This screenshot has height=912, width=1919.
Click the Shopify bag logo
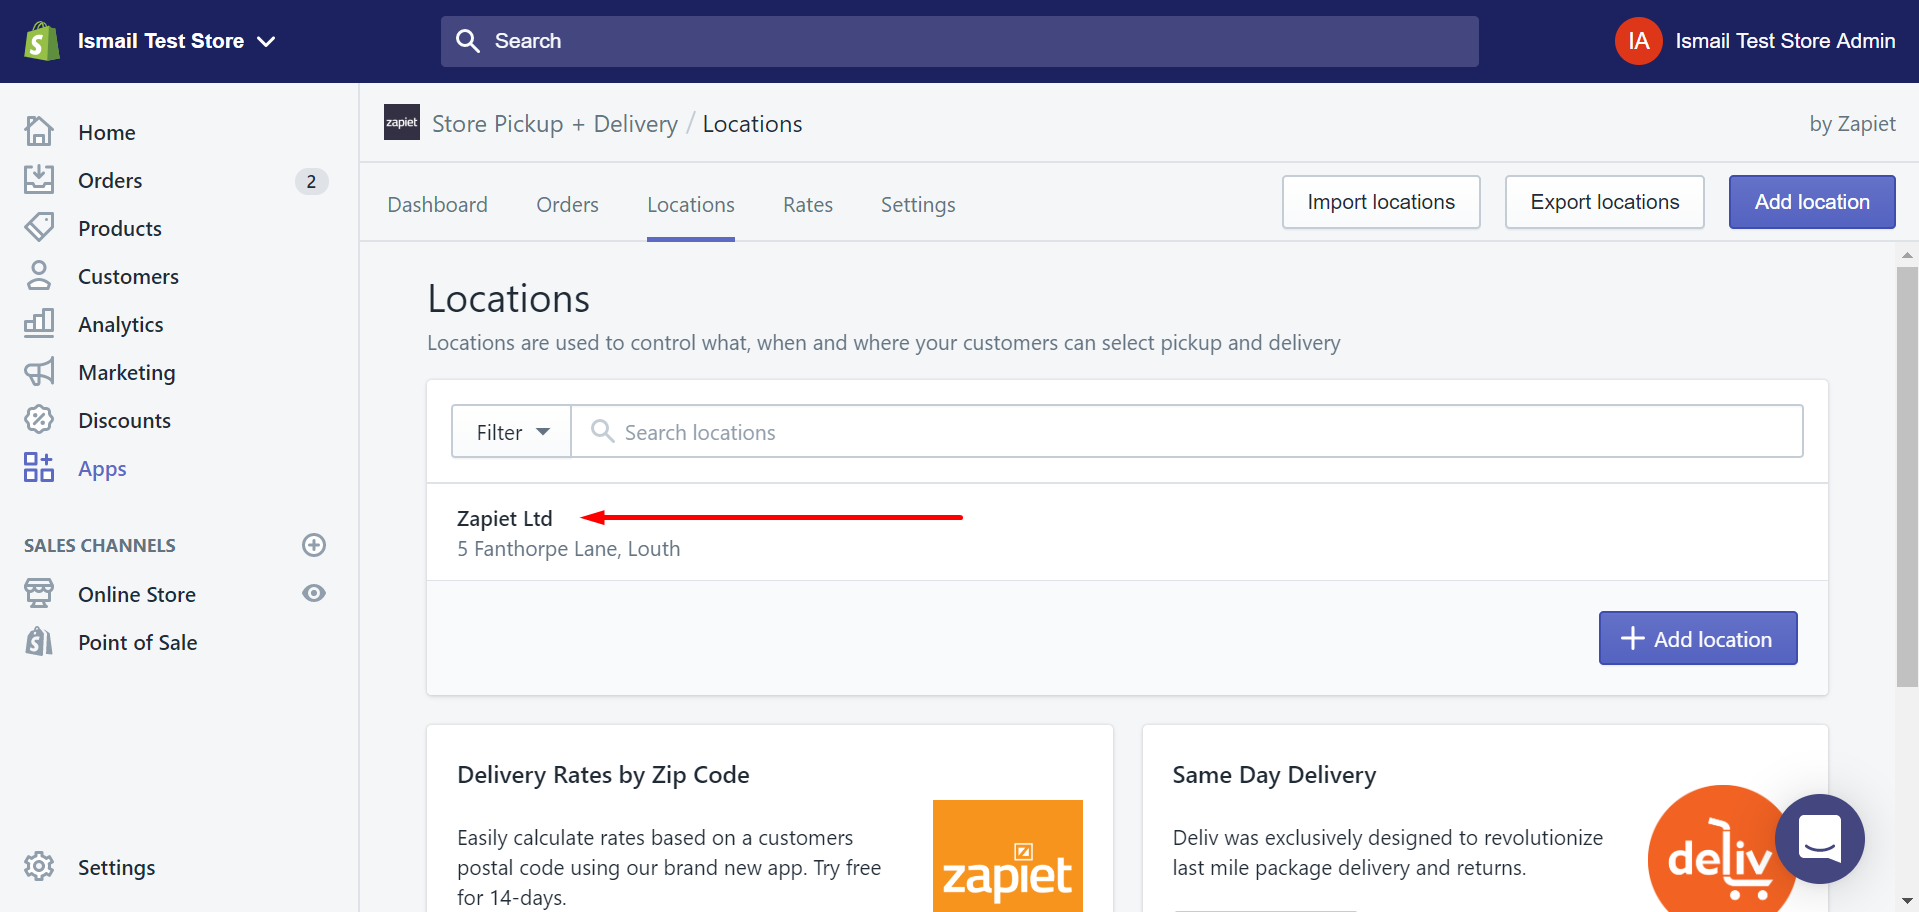pos(41,41)
